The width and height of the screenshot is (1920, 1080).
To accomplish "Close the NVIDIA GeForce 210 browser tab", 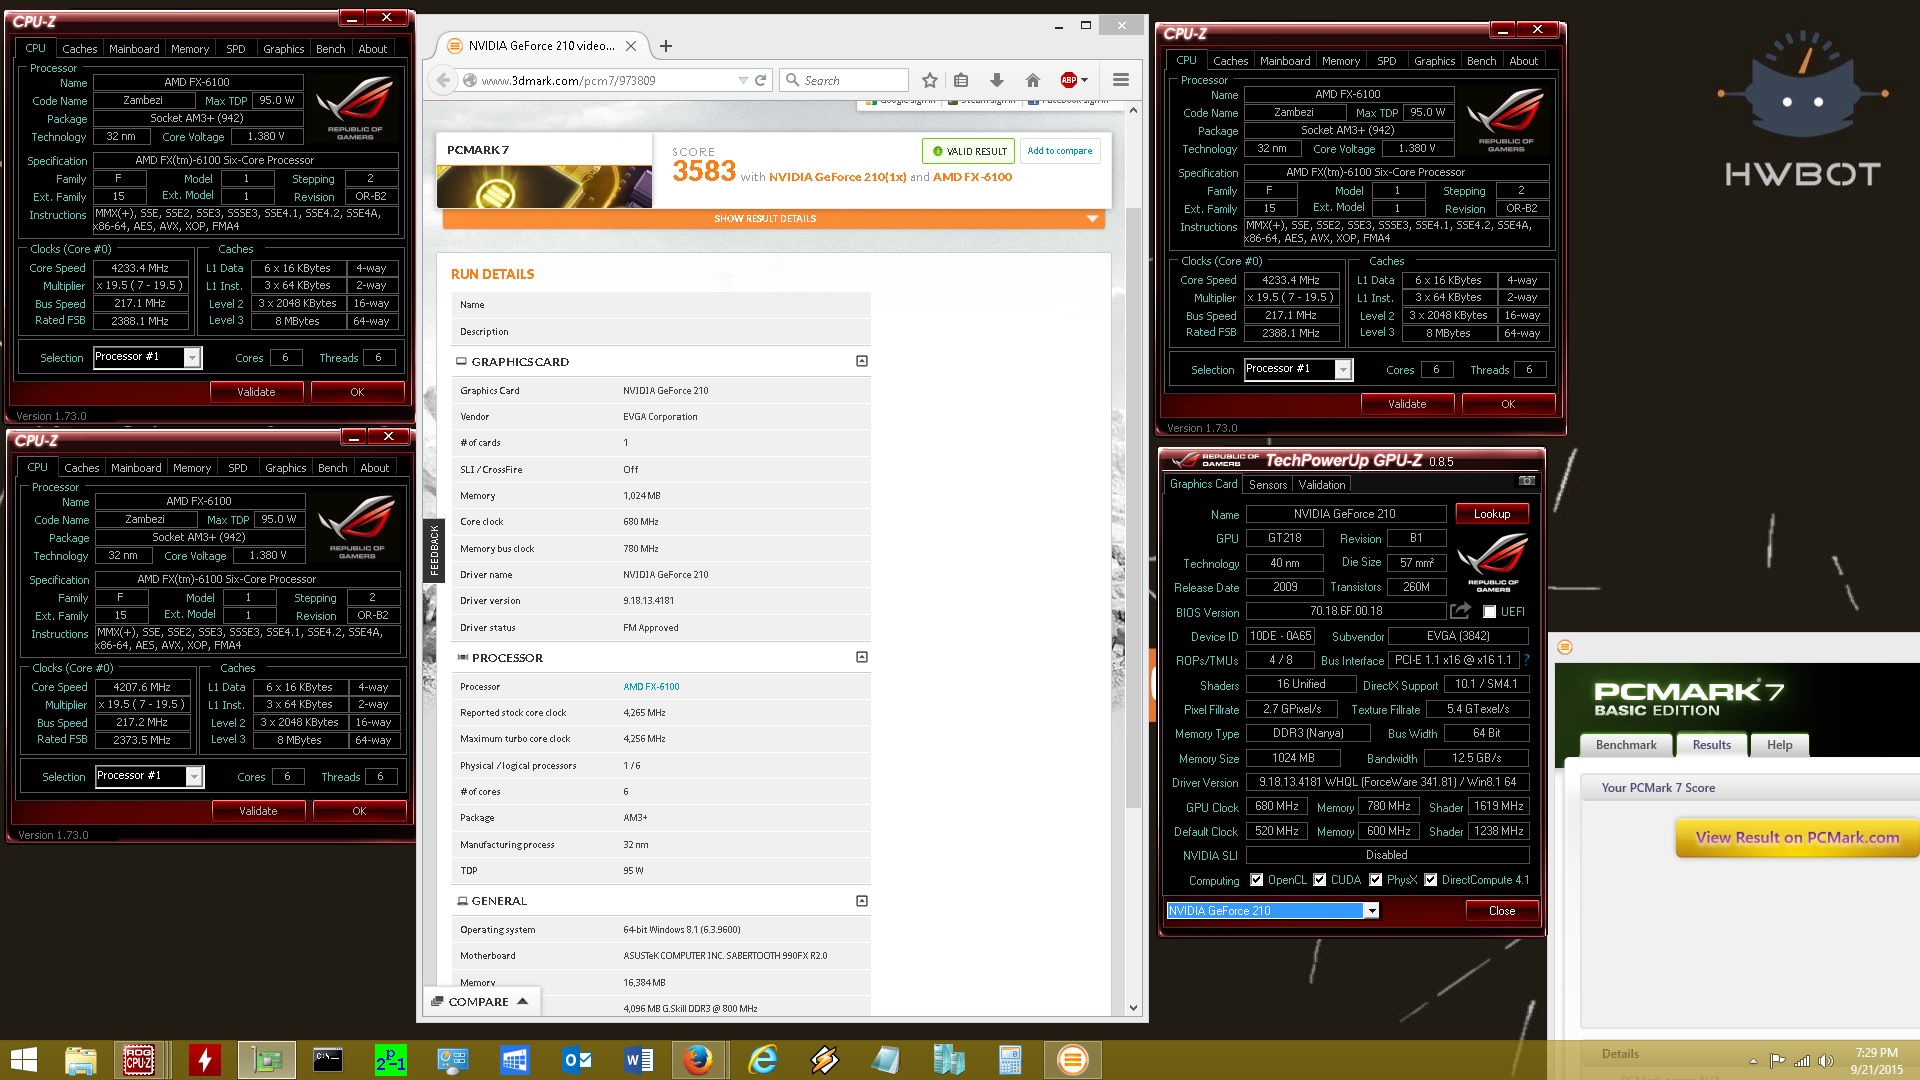I will coord(631,46).
